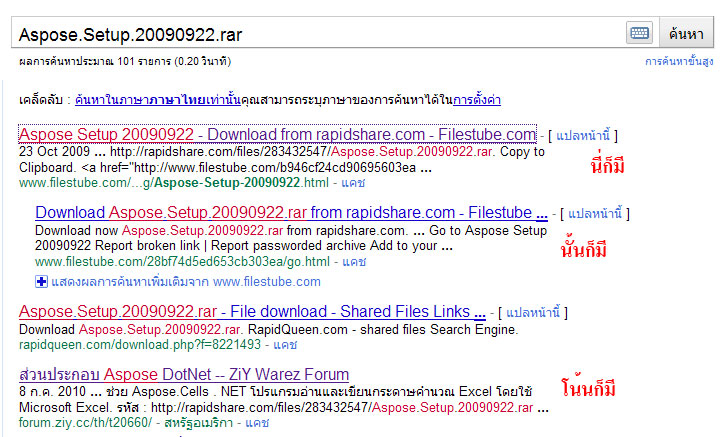Open the cached แคช link for the forum.ziy.cc result
The height and width of the screenshot is (437, 722).
click(257, 423)
